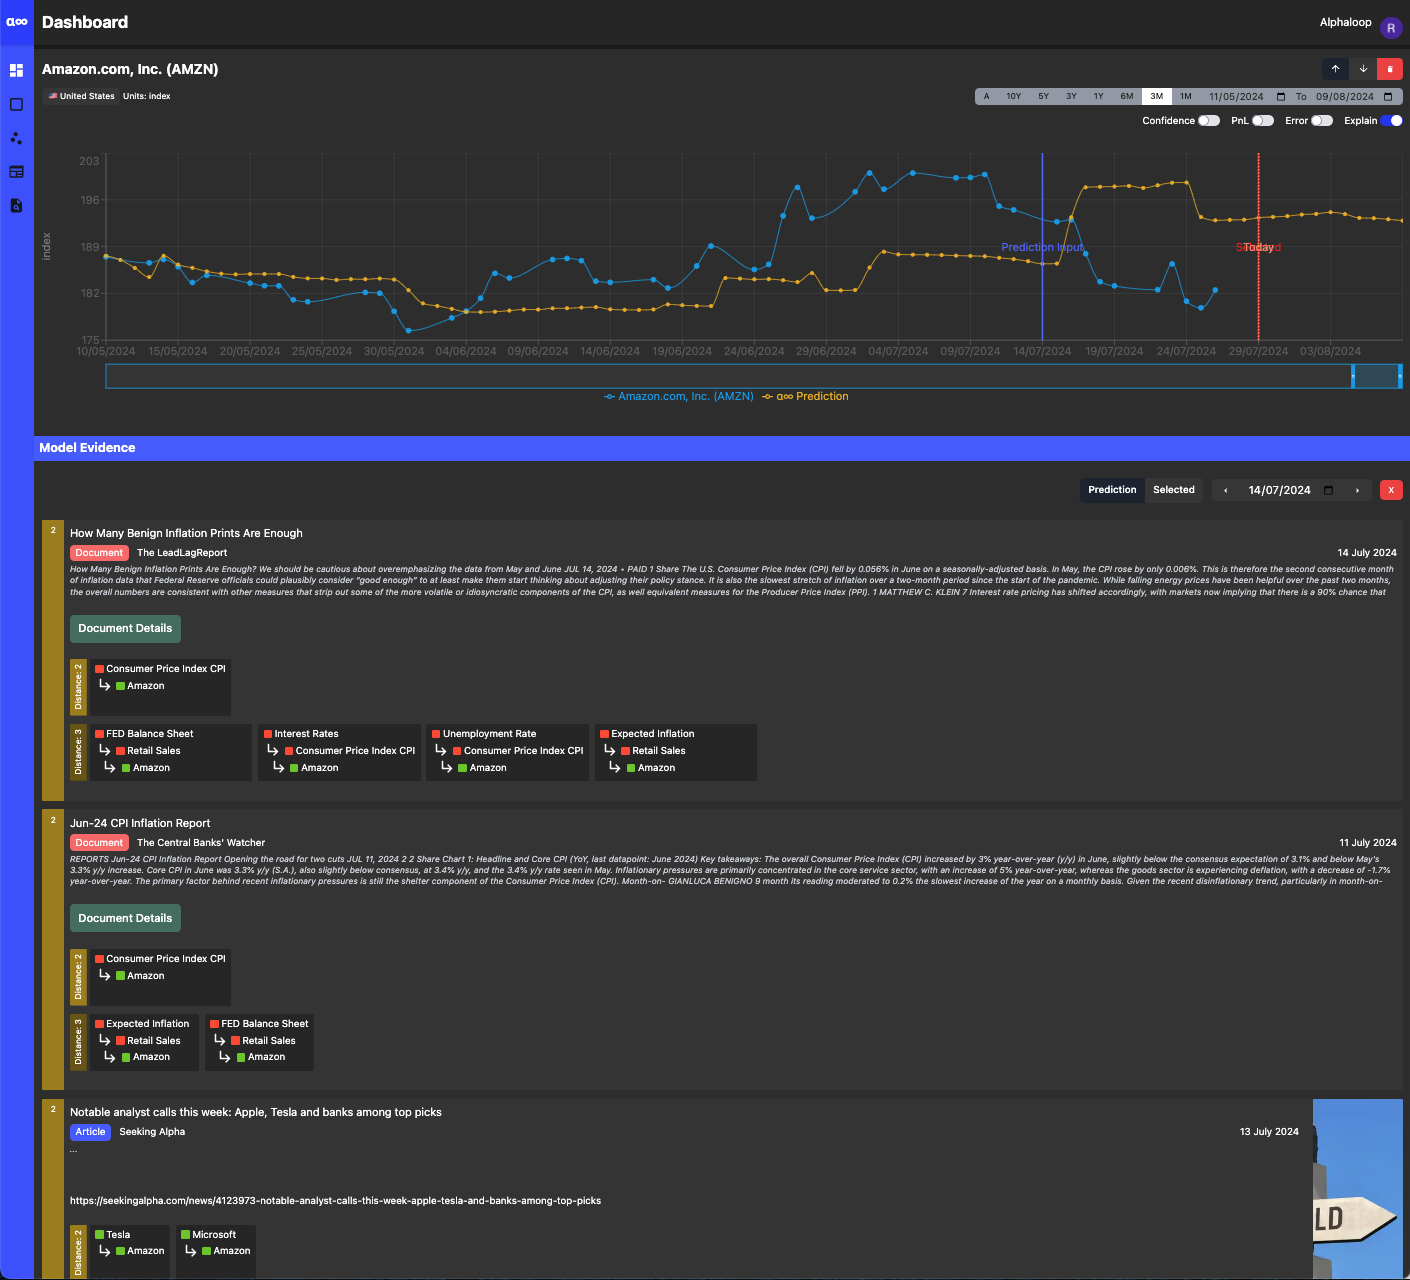Select the 1Y time range
Viewport: 1410px width, 1280px height.
pos(1098,97)
